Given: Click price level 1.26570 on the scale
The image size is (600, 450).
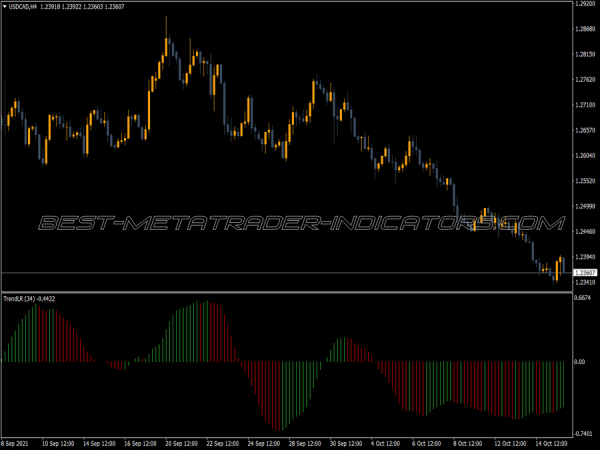Looking at the screenshot, I should point(585,130).
